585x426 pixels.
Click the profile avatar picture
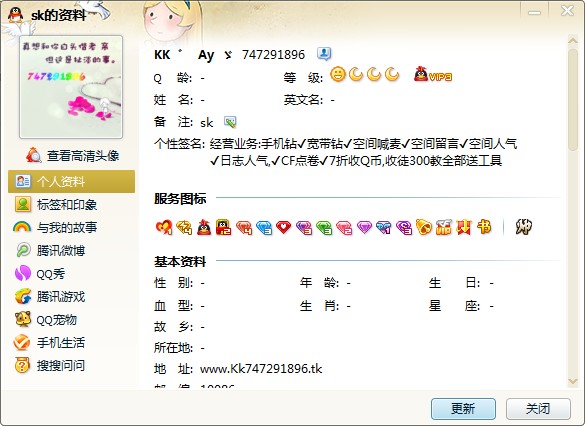[x=71, y=87]
